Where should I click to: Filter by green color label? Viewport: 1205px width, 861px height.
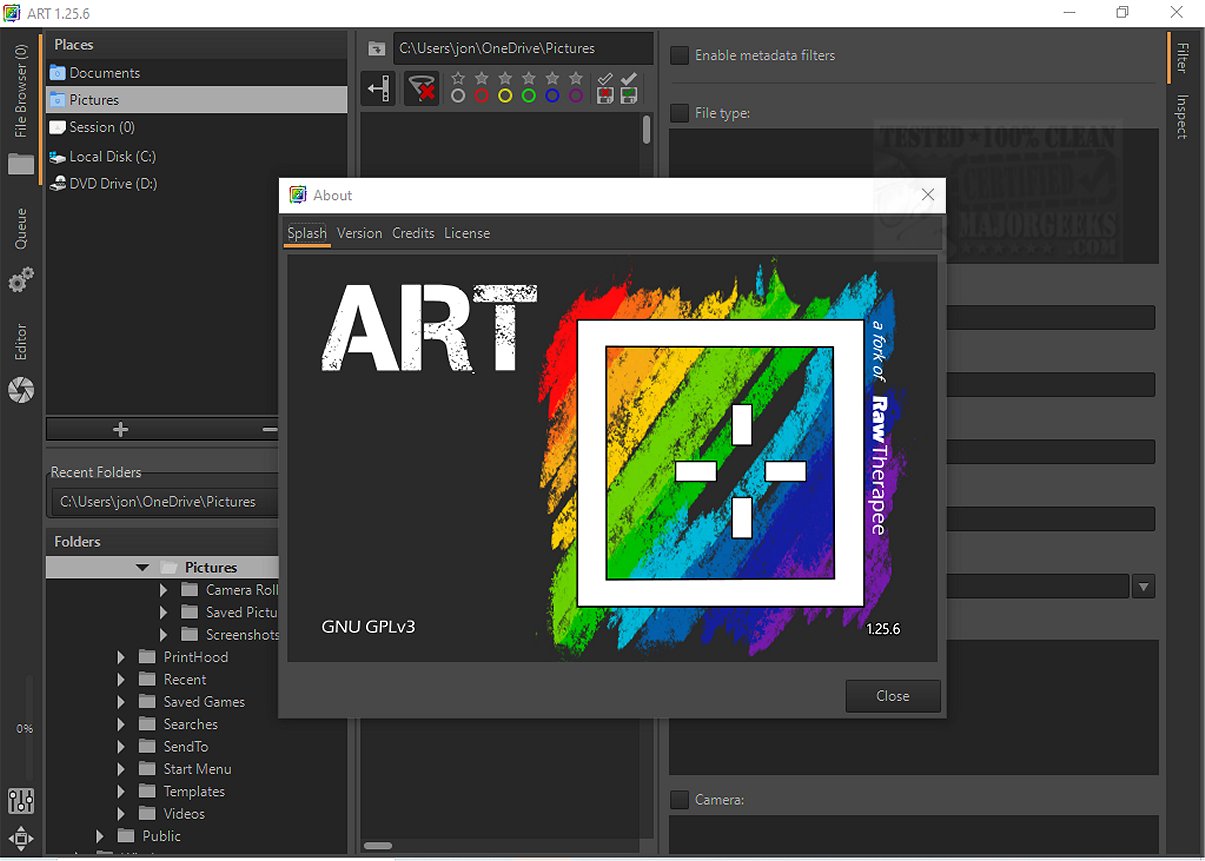tap(529, 97)
